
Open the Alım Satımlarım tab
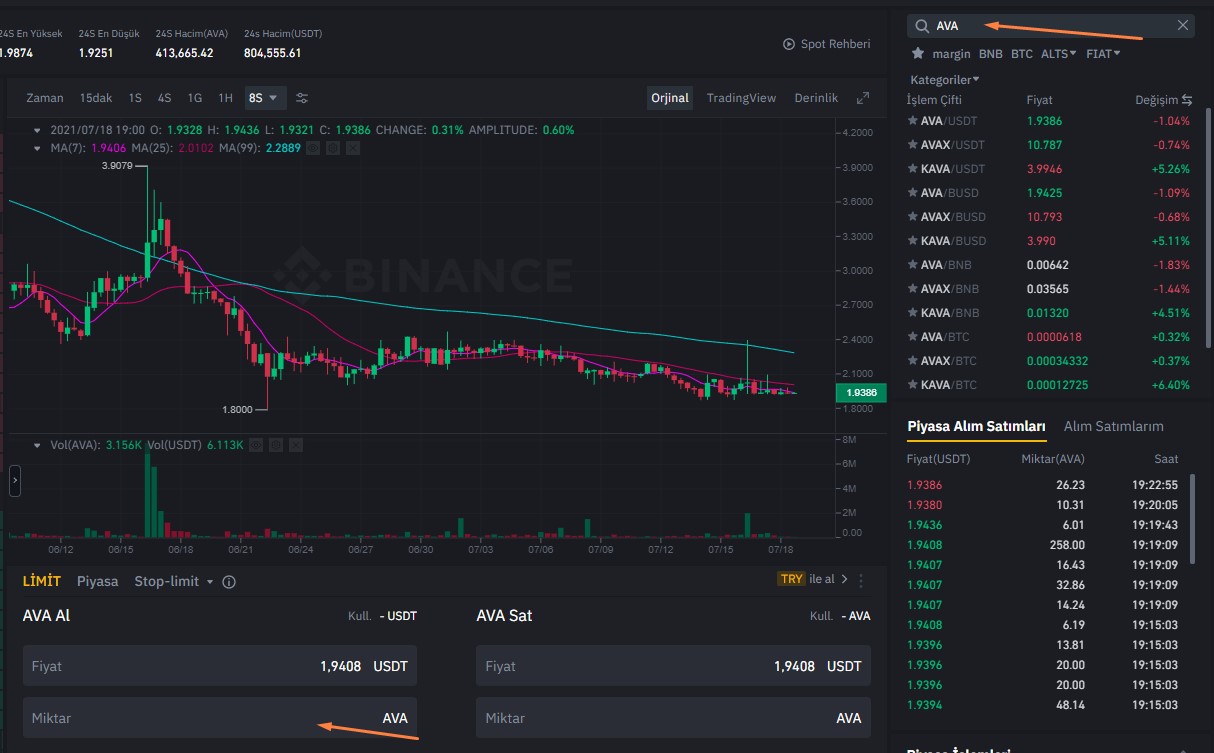click(1115, 425)
